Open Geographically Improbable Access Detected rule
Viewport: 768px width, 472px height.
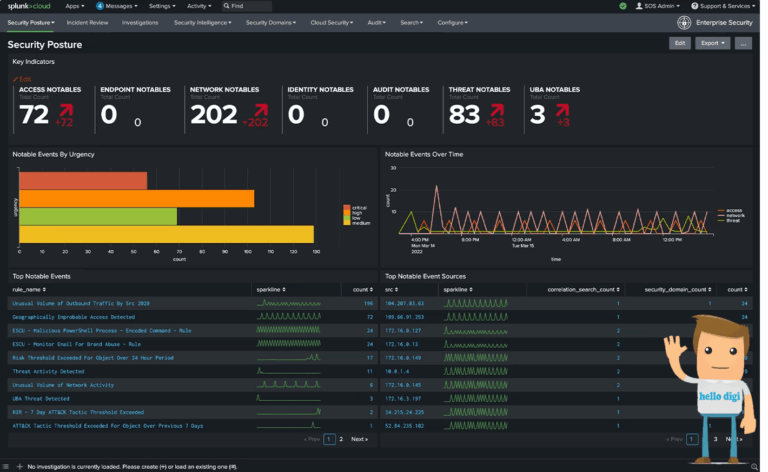point(73,317)
